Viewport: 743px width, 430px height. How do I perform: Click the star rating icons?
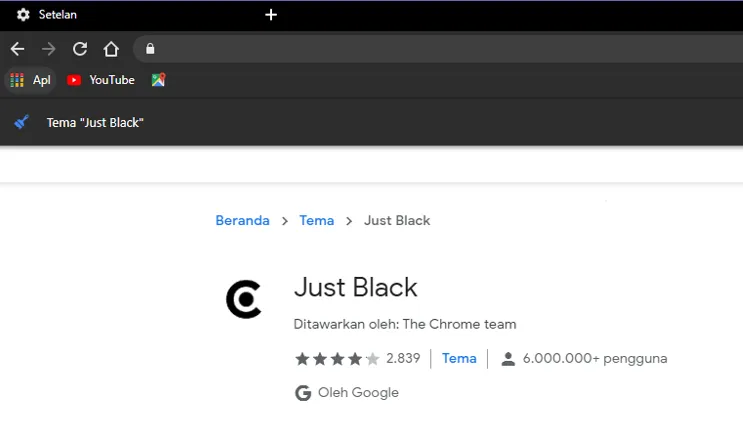click(337, 358)
